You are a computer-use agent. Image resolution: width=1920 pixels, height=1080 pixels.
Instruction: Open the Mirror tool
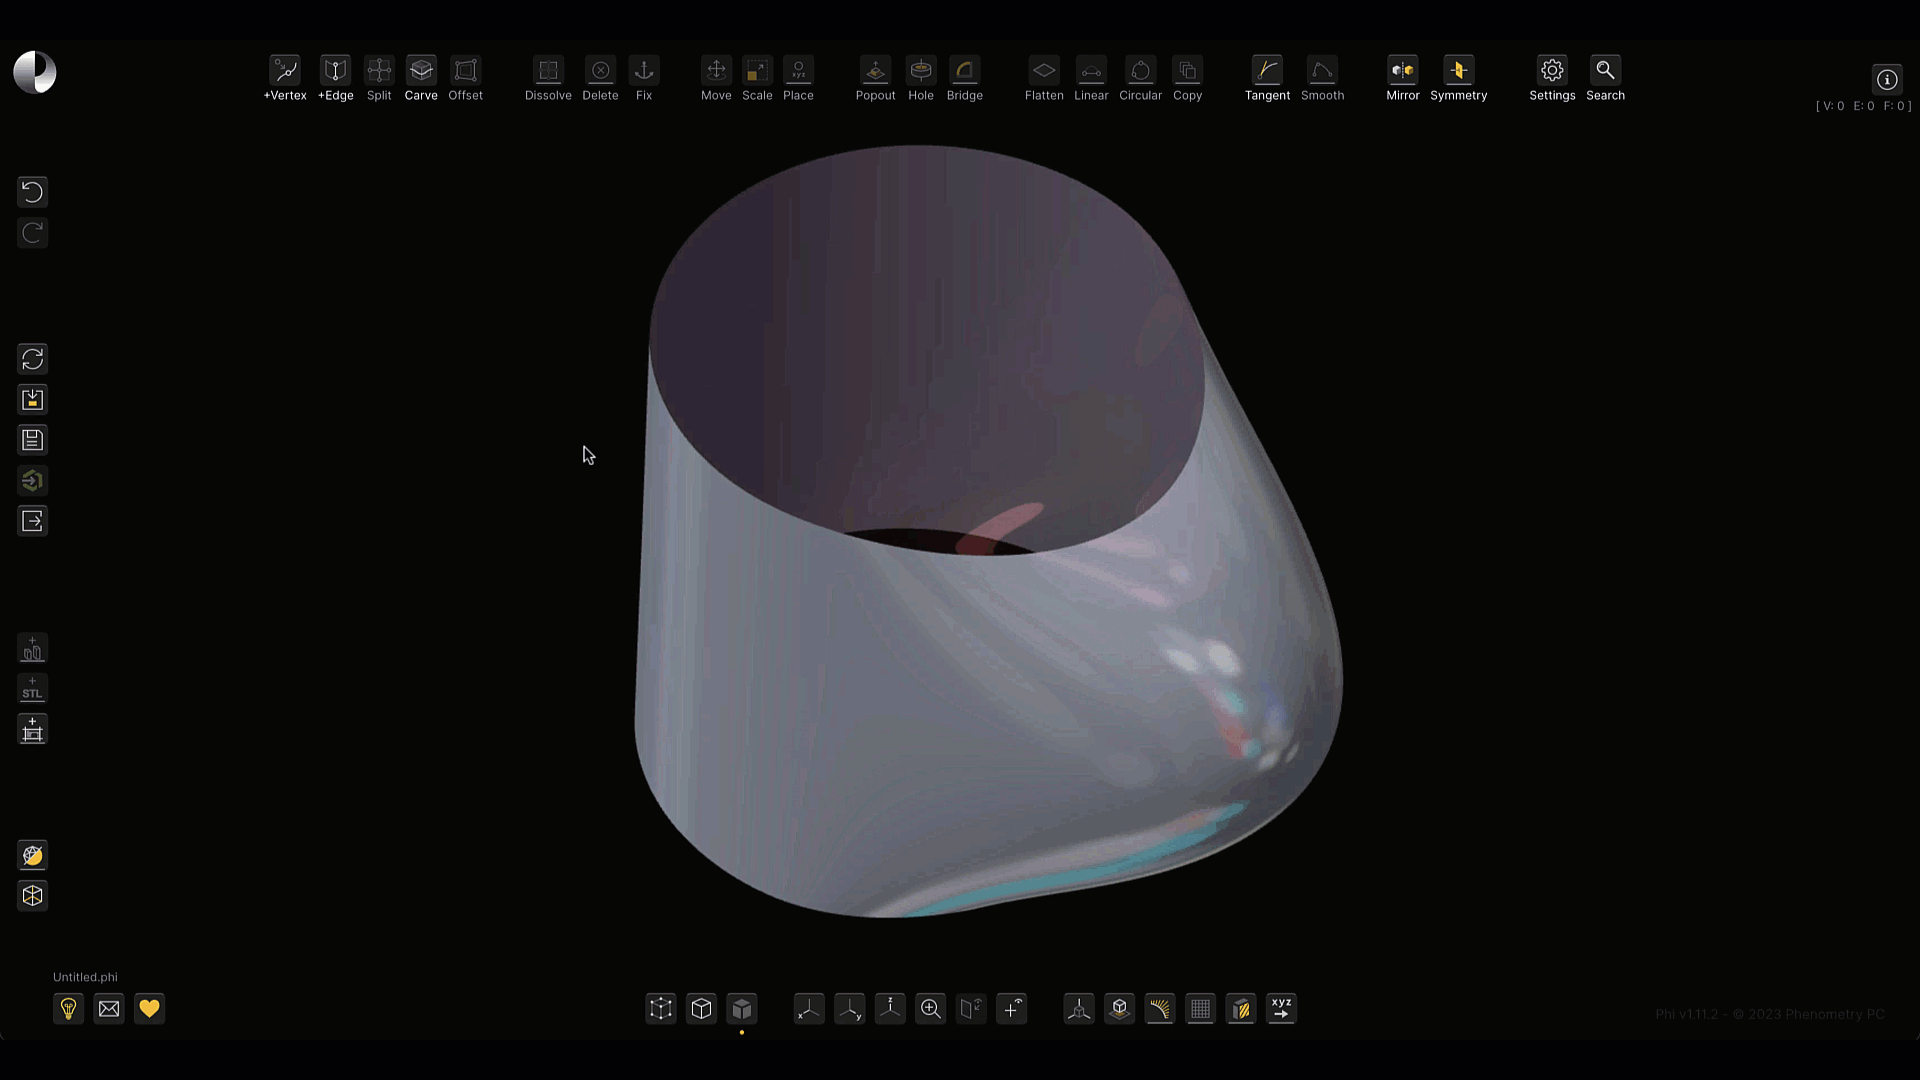tap(1402, 71)
